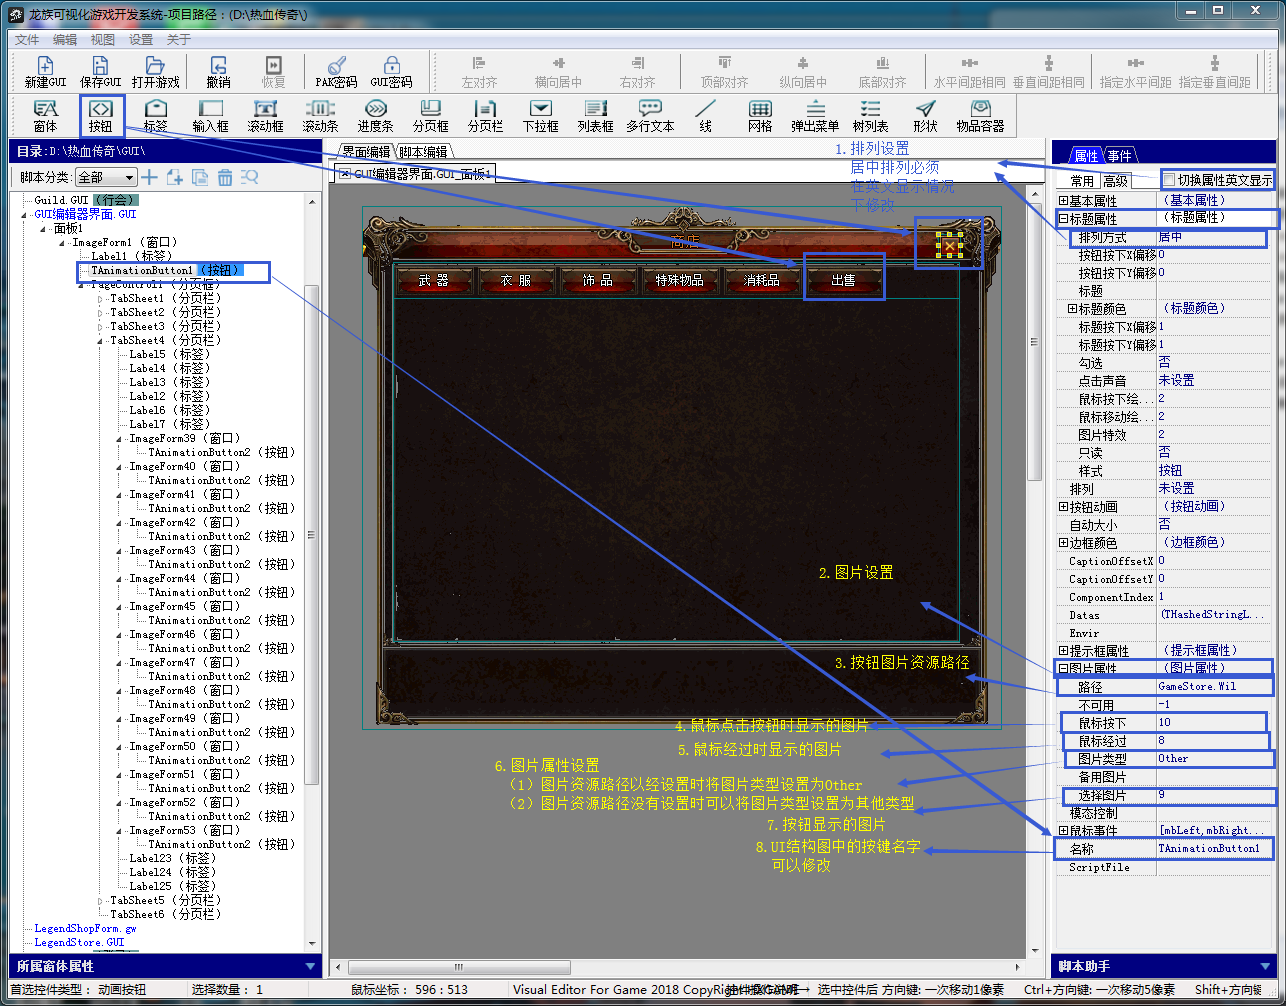This screenshot has height=1006, width=1286.
Task: Collapse the TabSheet4 tree node
Action: [x=100, y=341]
